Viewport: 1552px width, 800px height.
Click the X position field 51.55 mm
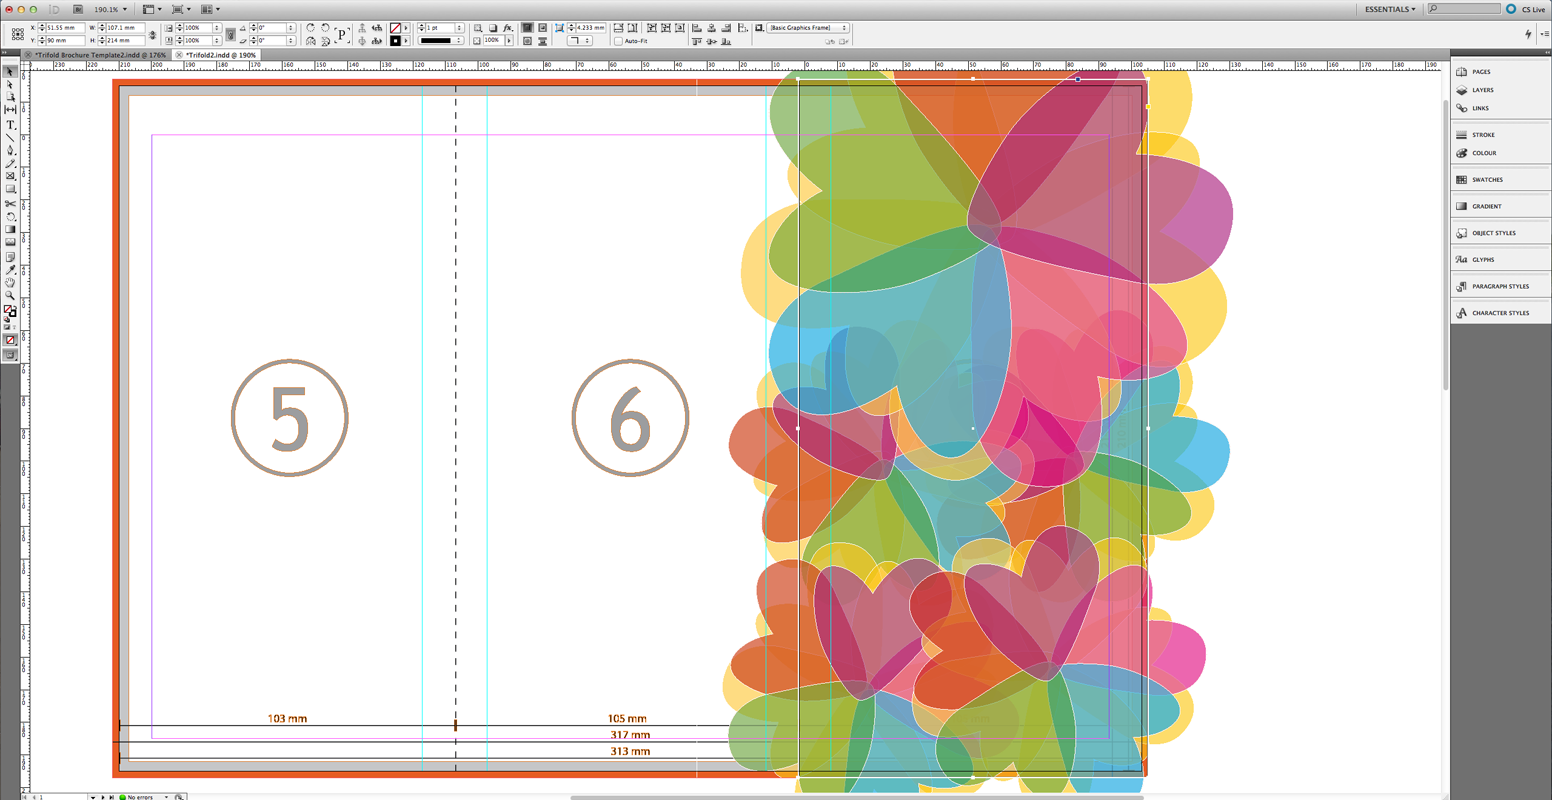(65, 27)
